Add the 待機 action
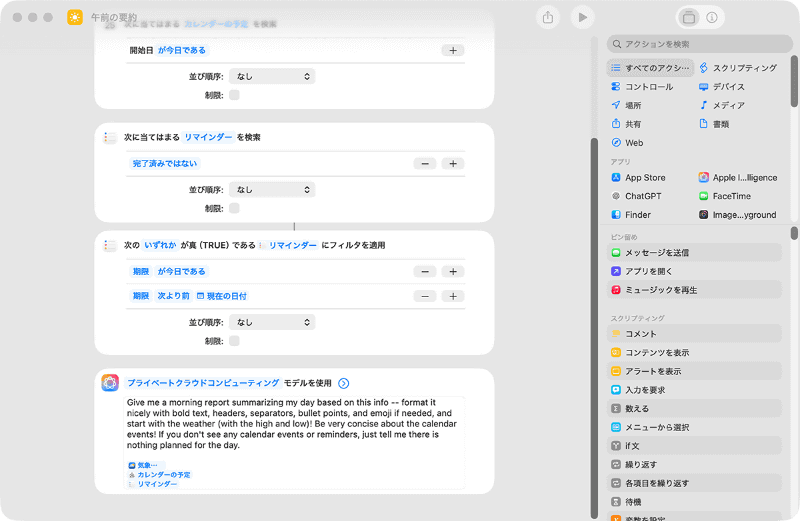800x521 pixels. pos(694,502)
